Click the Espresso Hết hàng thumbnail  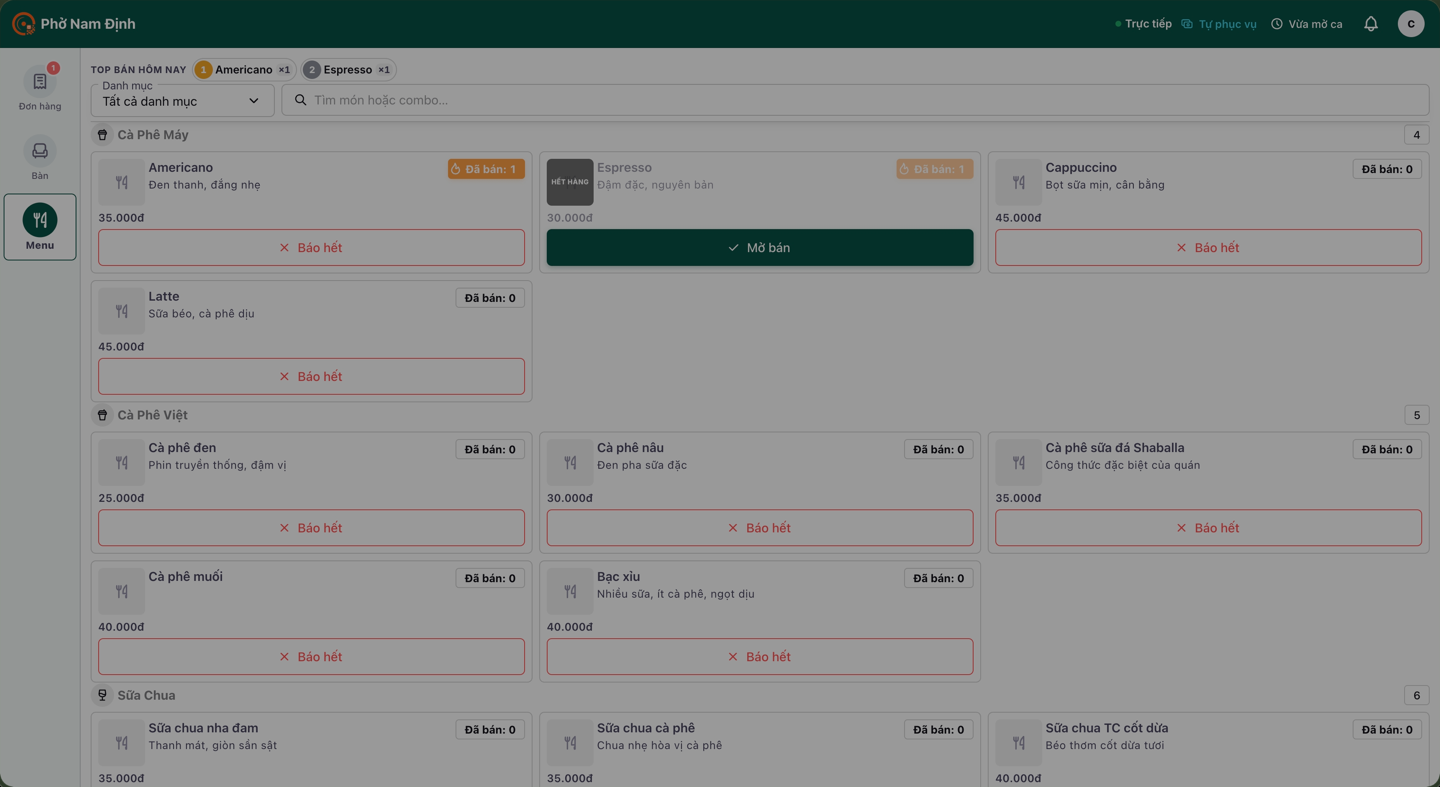coord(570,182)
